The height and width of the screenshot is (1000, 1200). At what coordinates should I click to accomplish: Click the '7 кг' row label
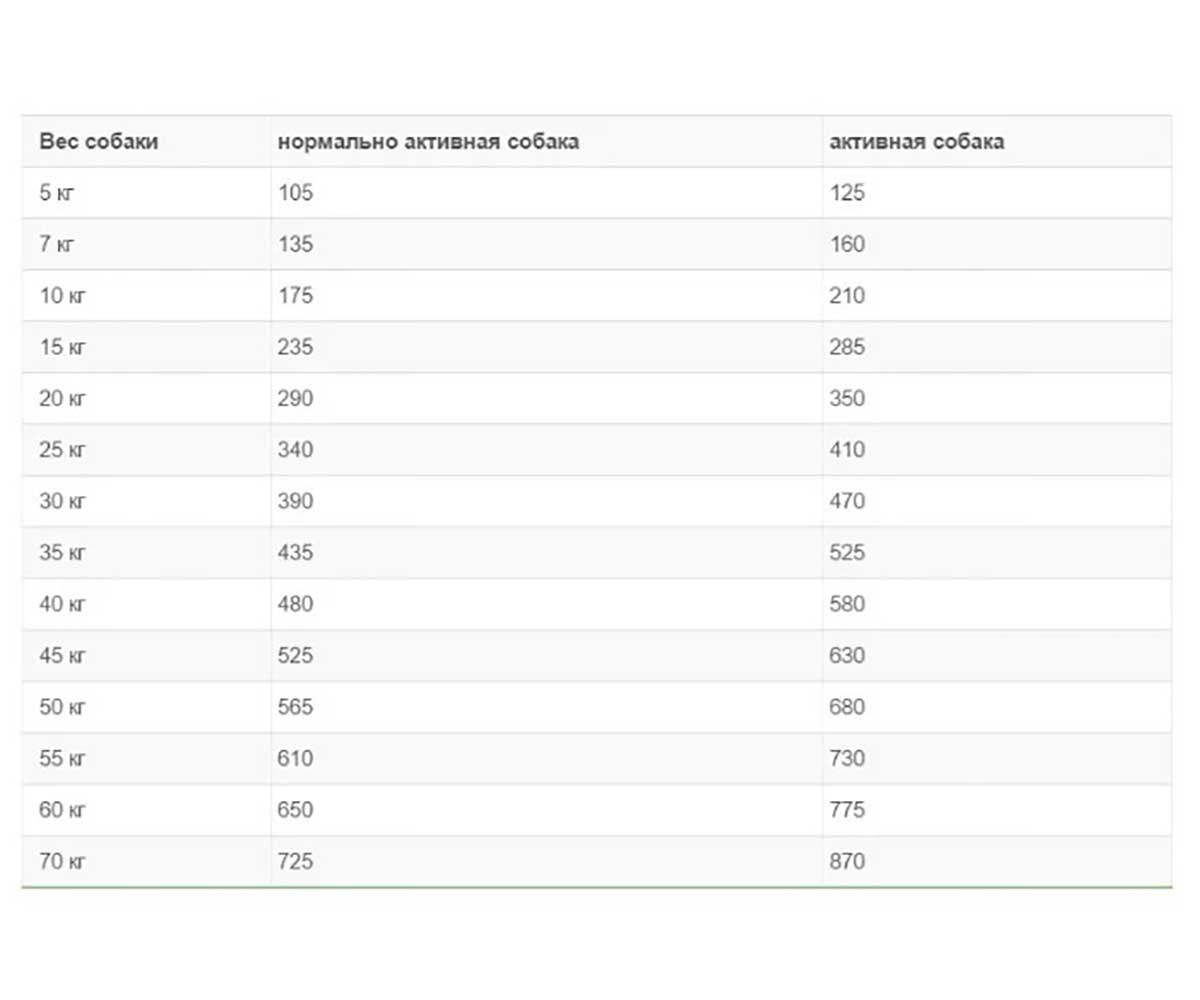click(x=57, y=245)
